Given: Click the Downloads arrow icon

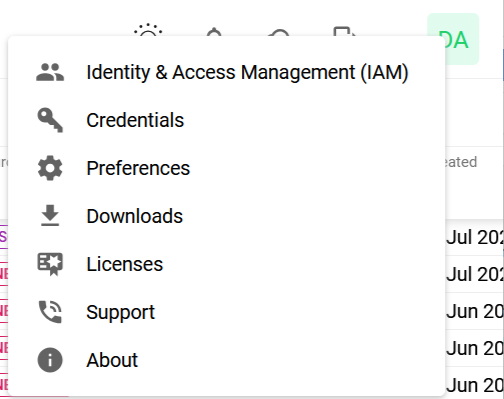Looking at the screenshot, I should 50,216.
